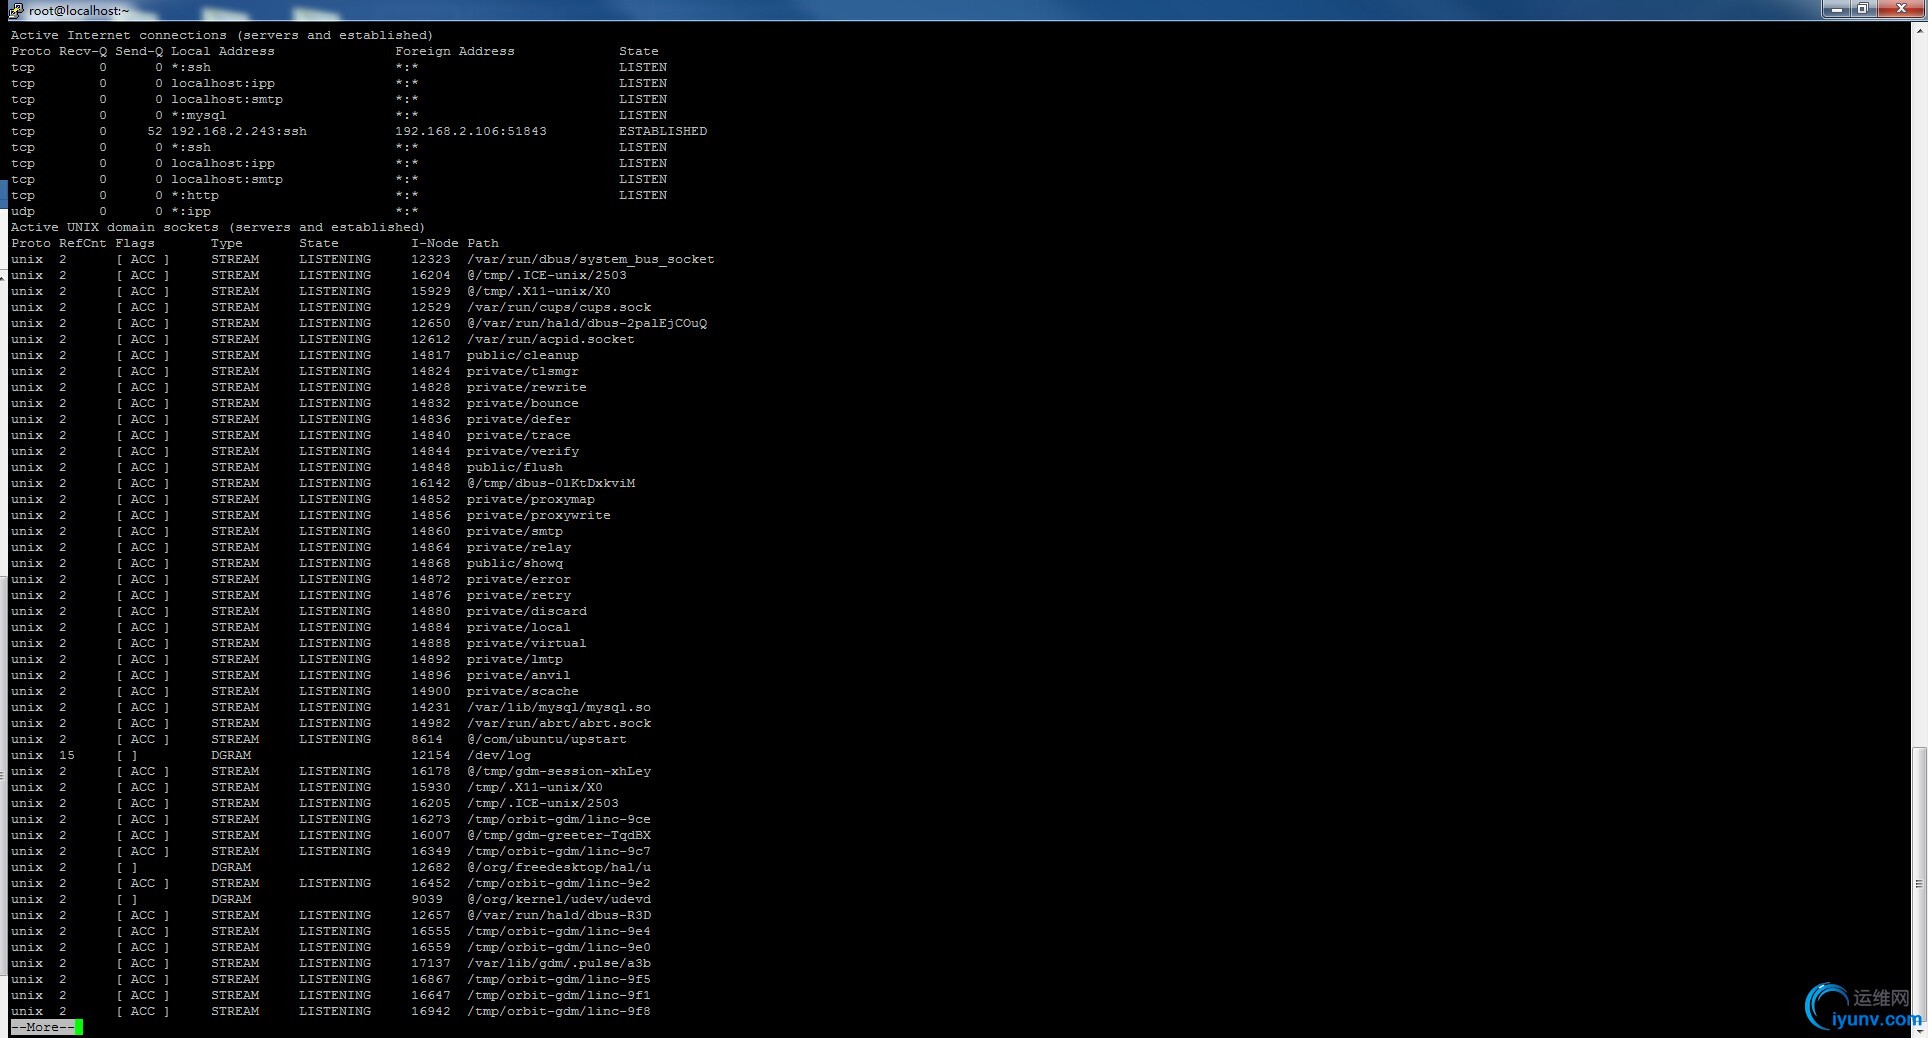
Task: Select path @/tmp/dbus-0lKtDxkviM
Action: coord(551,483)
